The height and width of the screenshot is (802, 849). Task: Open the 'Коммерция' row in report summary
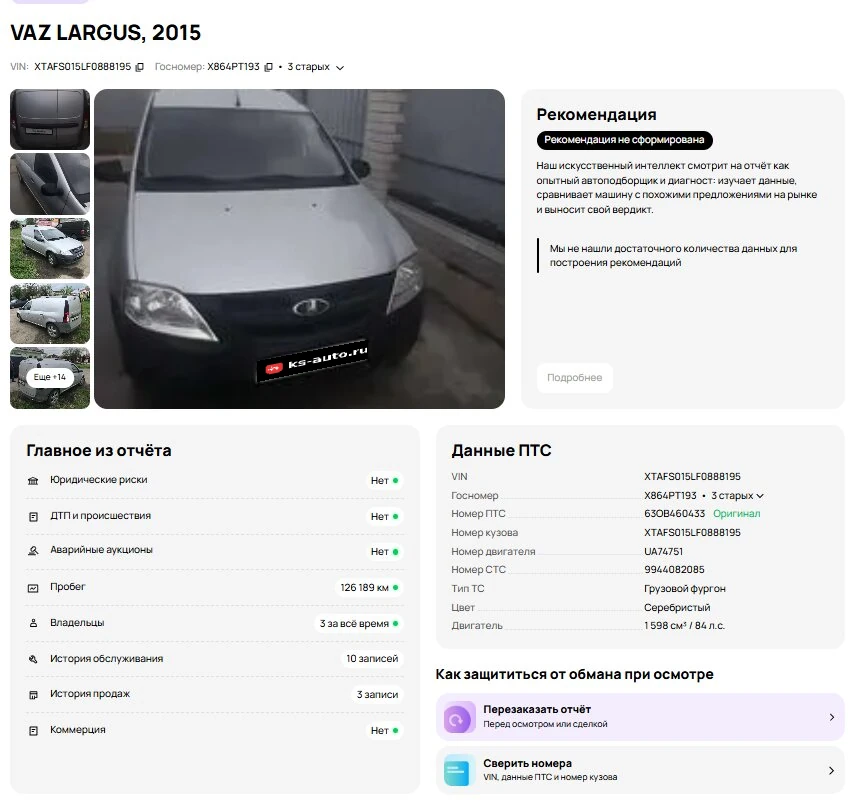click(214, 730)
